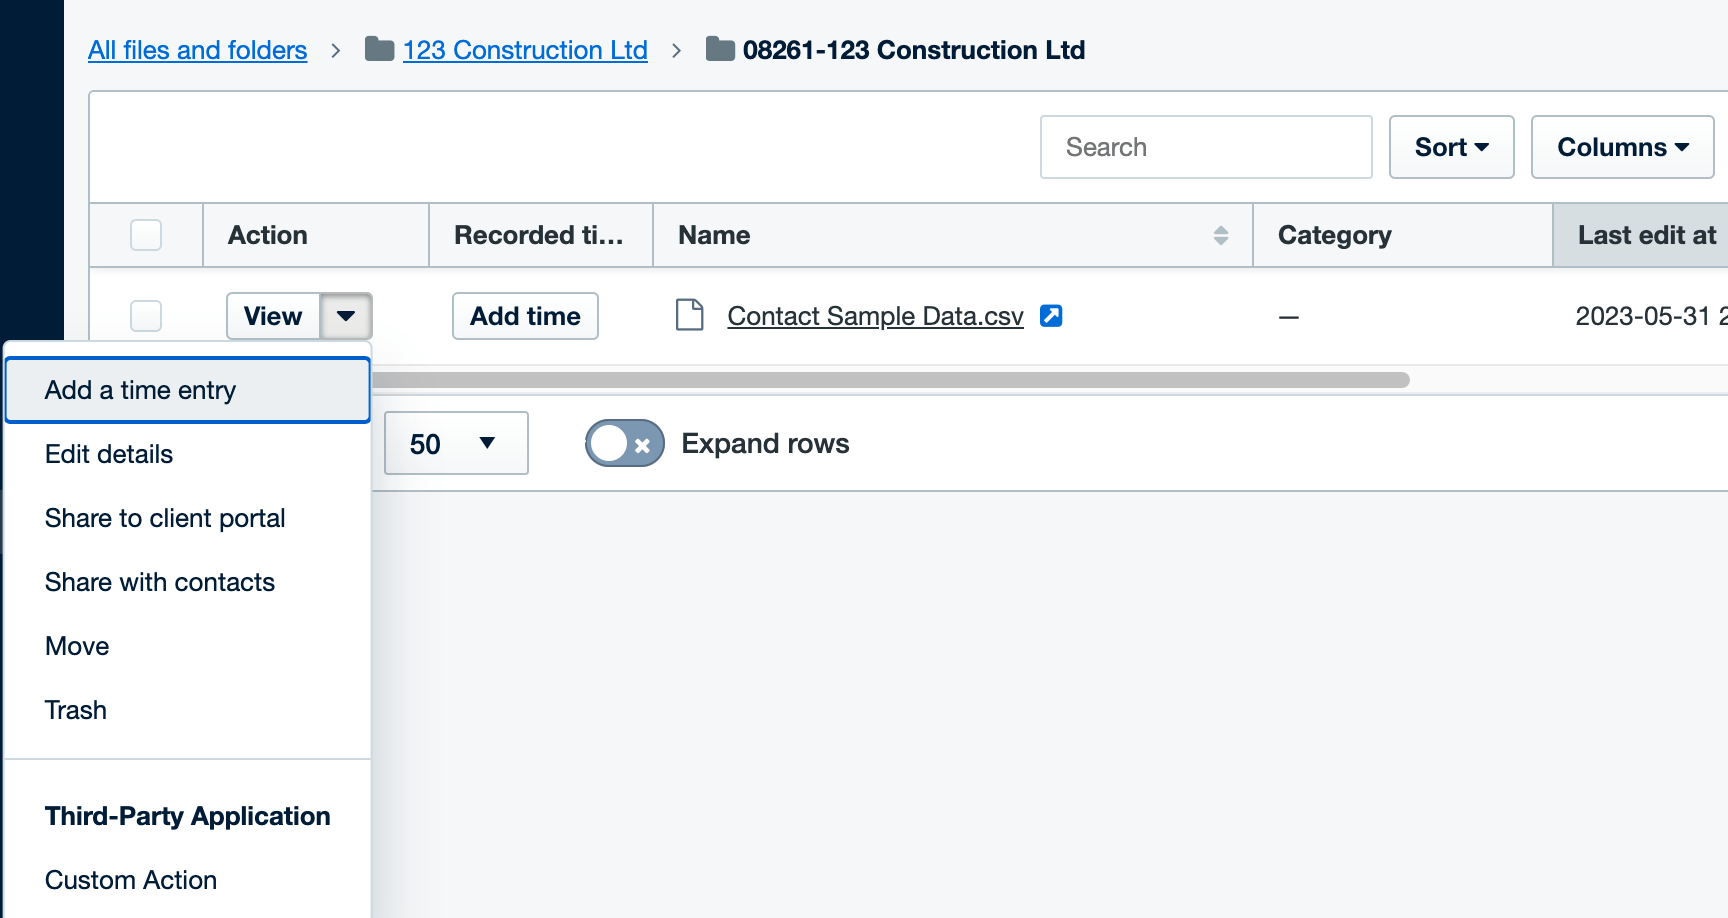
Task: Click the Add time button
Action: [524, 316]
